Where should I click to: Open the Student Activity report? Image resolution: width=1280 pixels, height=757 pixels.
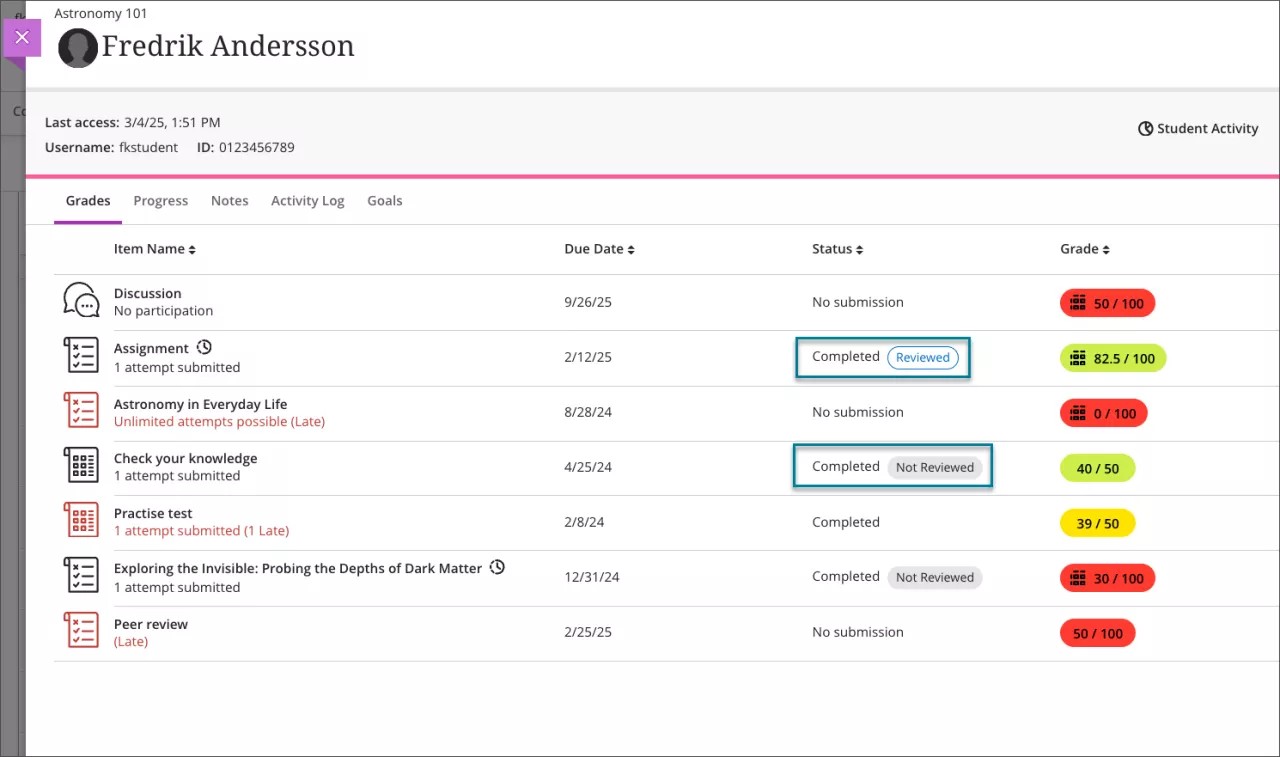point(1207,128)
